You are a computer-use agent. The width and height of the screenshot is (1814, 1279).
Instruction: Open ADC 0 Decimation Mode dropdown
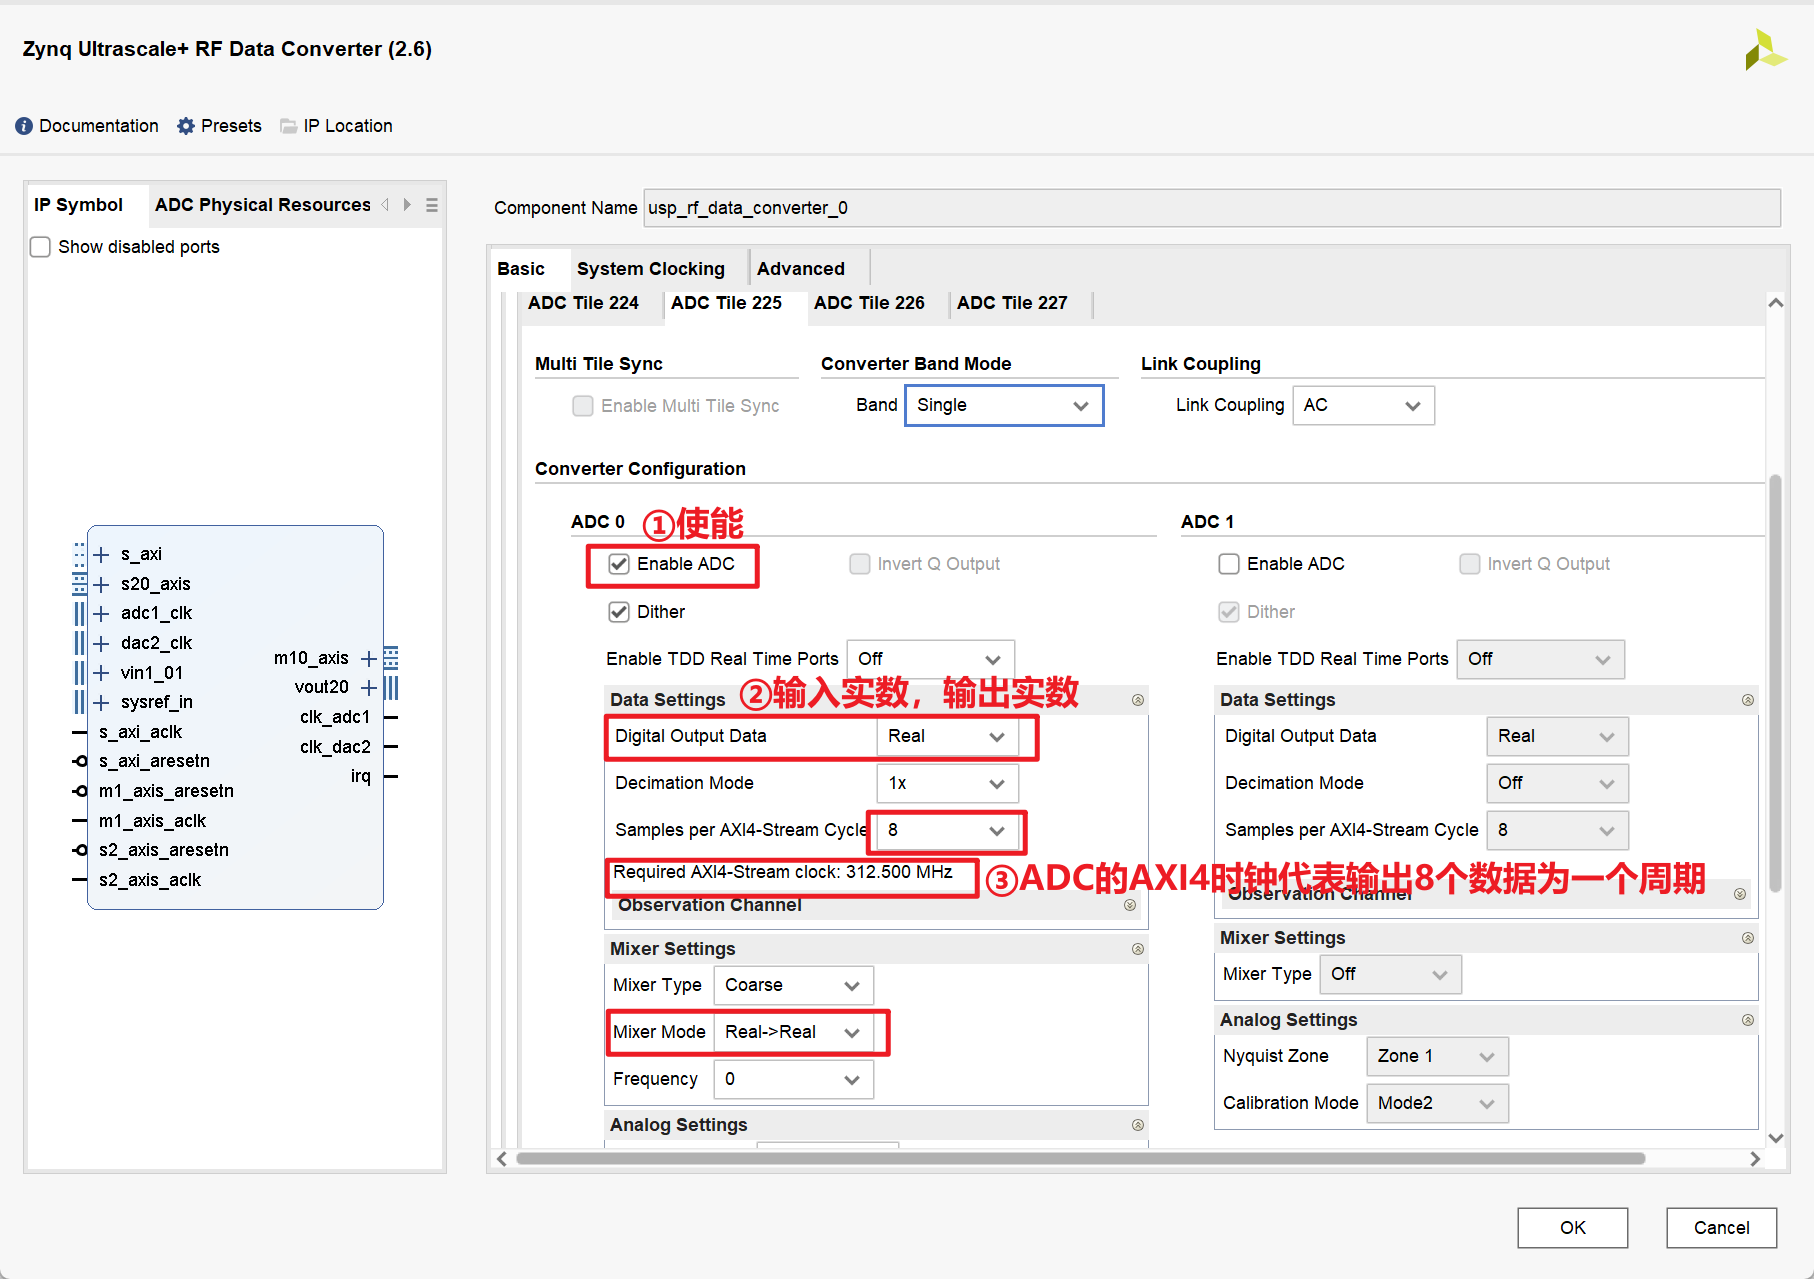947,784
